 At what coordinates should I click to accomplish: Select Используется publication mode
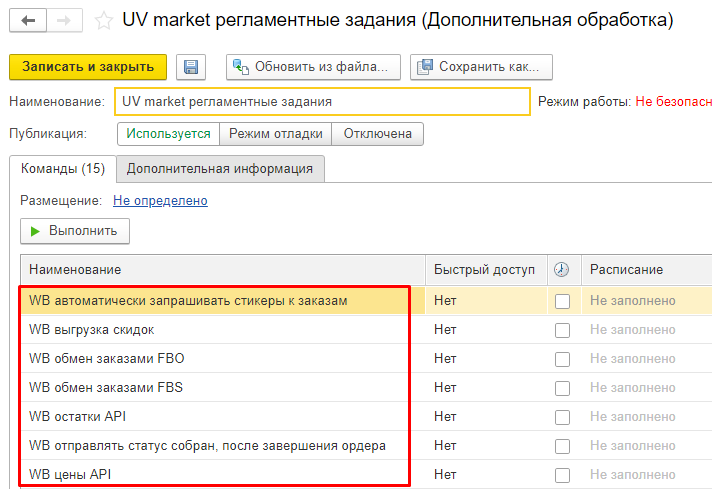[x=168, y=134]
